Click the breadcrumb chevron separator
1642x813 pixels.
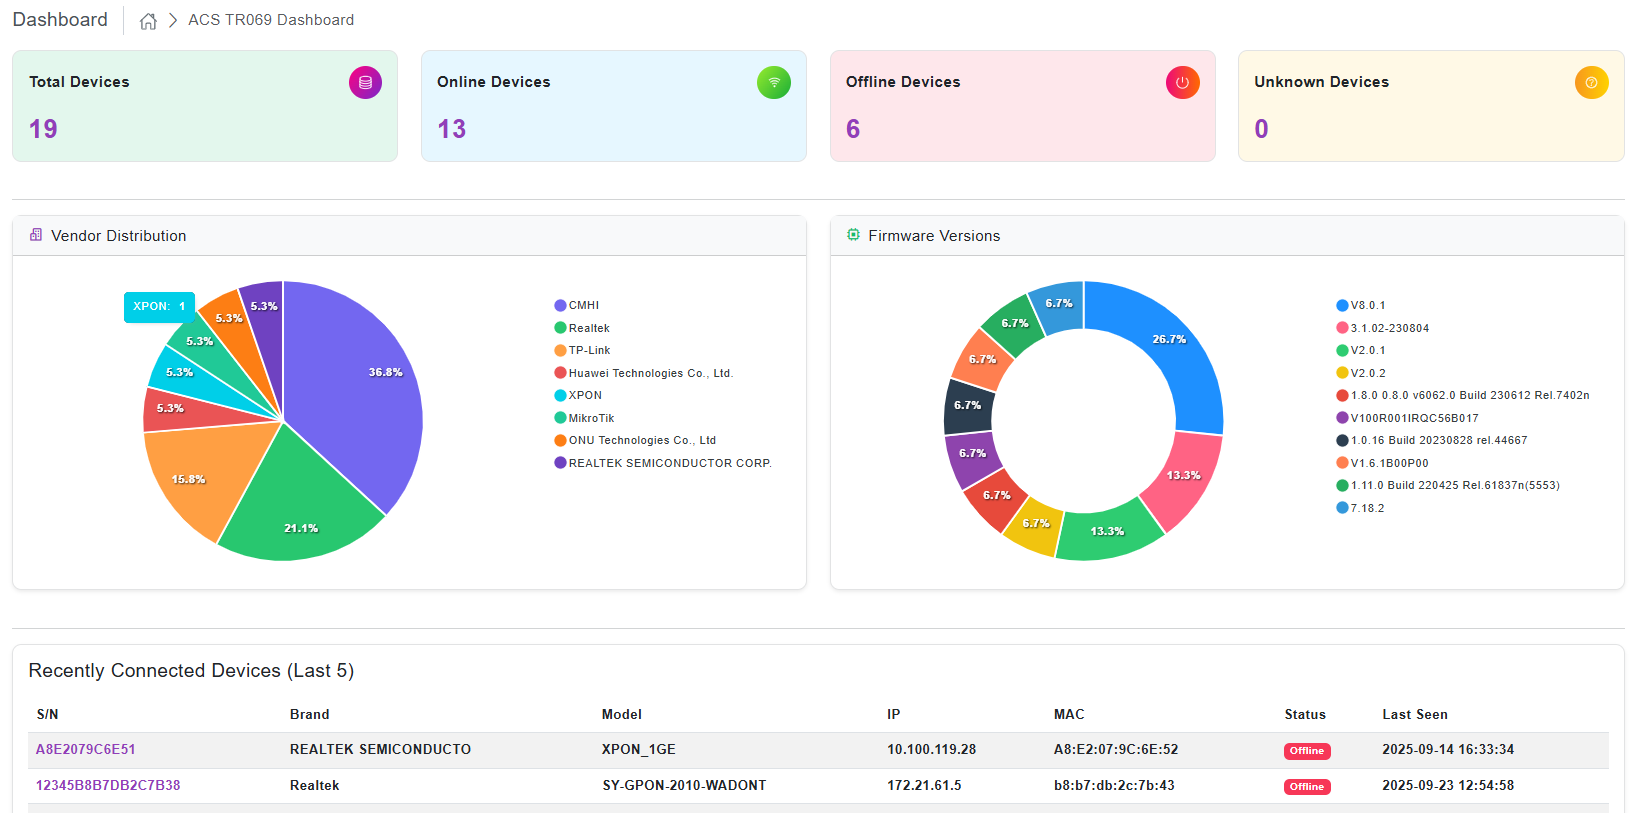coord(173,21)
